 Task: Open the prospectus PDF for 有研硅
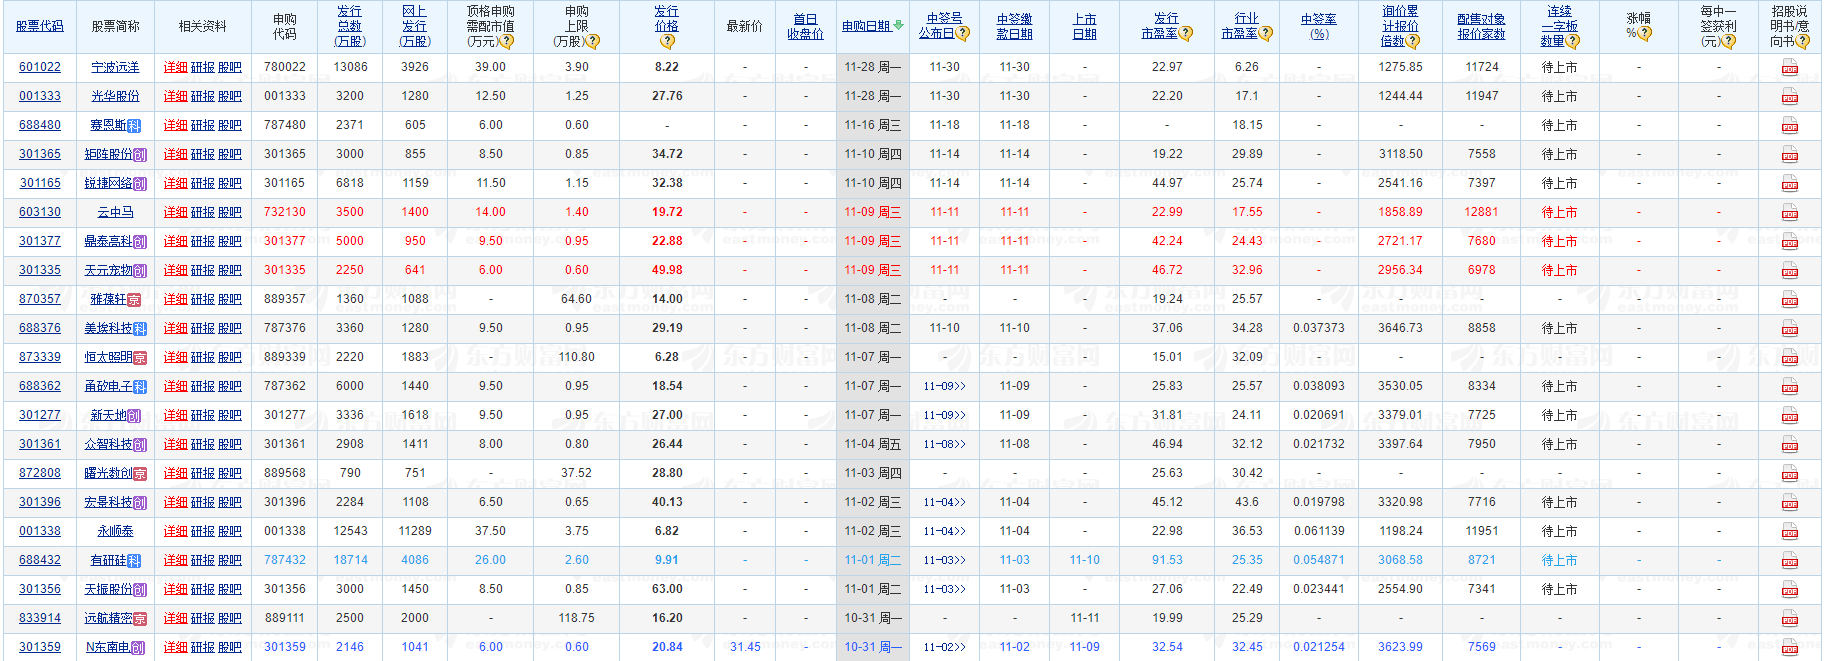coord(1789,561)
